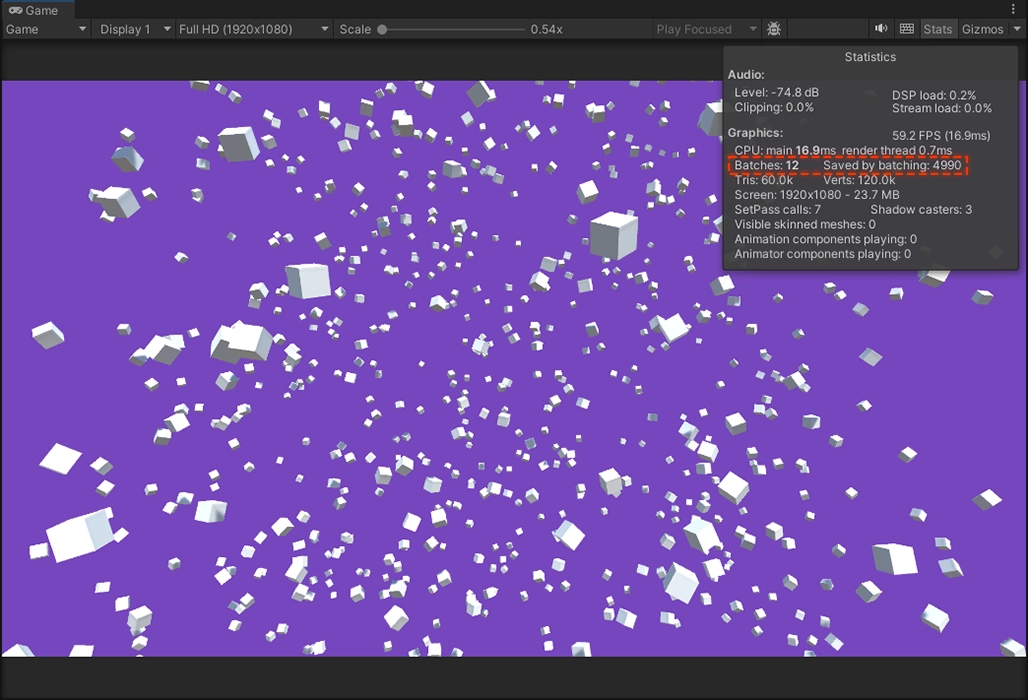
Task: Click the Statistics panel header
Action: pos(869,57)
